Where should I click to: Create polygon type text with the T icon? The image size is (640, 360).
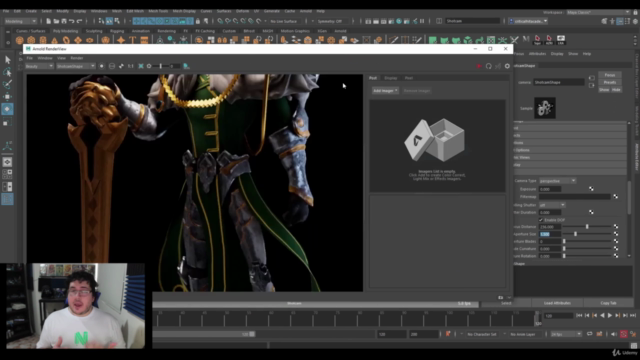coord(132,40)
